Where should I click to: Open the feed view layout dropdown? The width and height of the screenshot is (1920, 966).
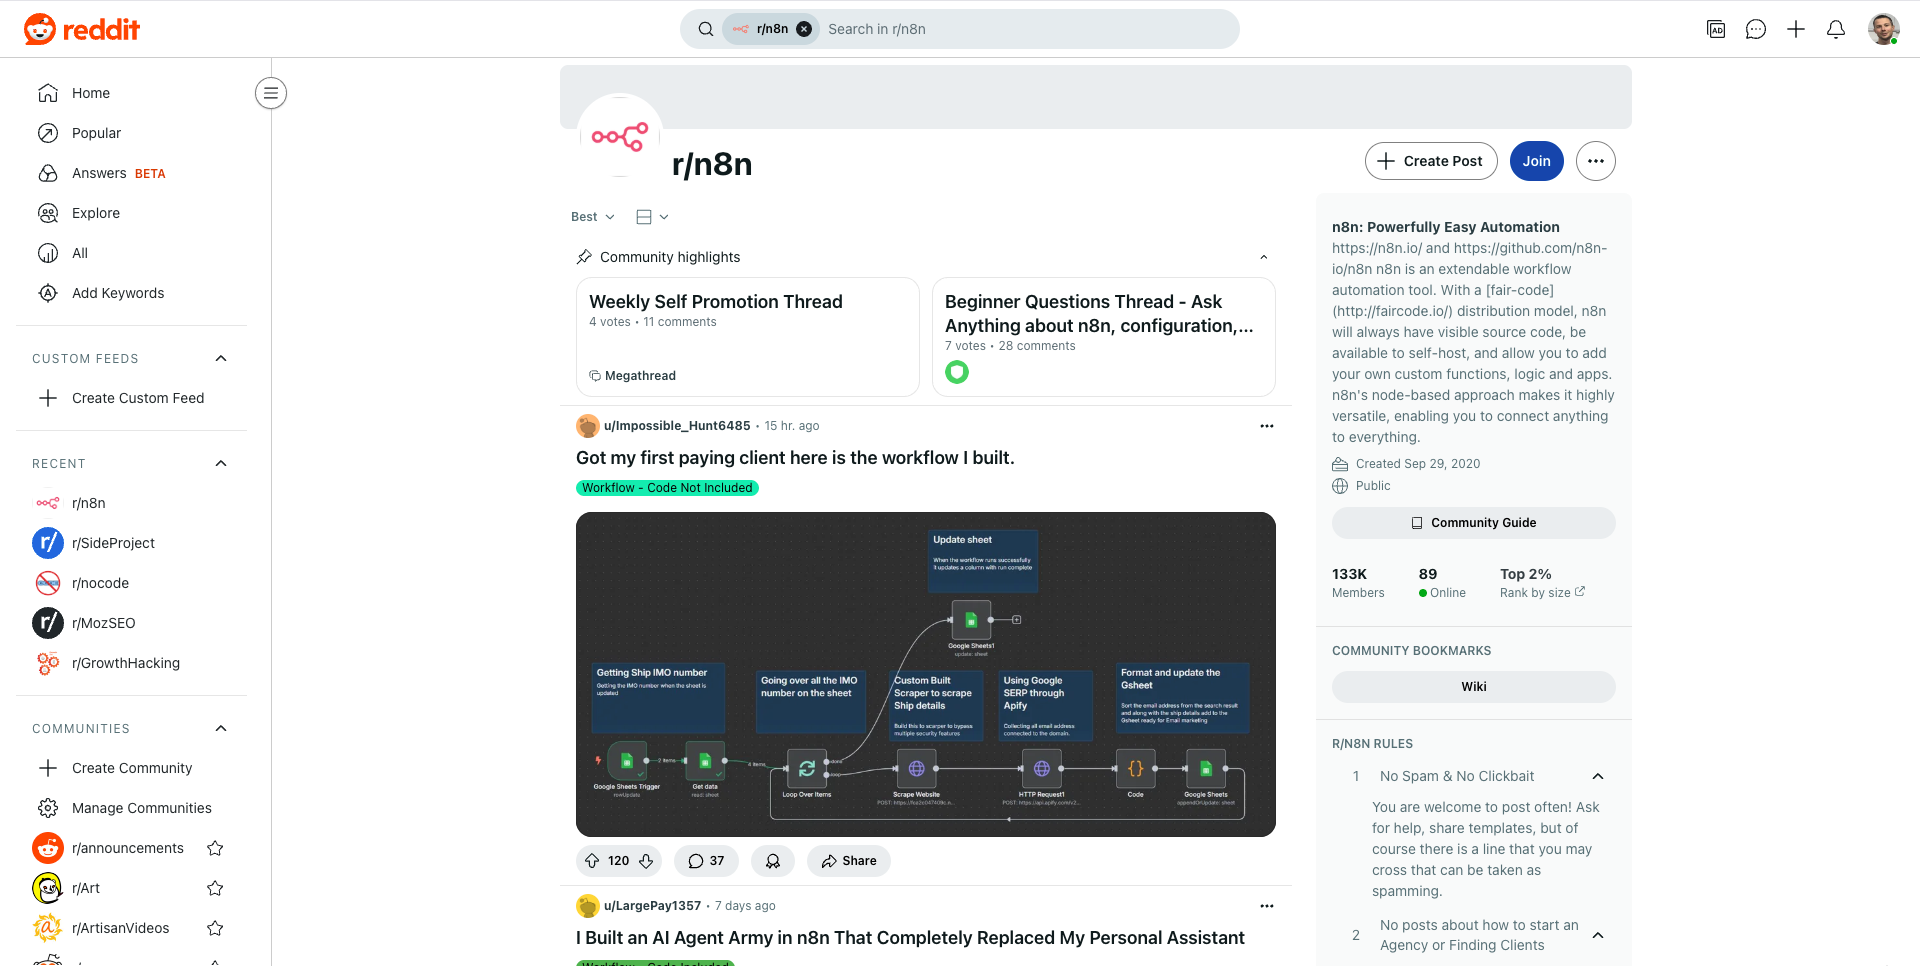click(x=652, y=217)
